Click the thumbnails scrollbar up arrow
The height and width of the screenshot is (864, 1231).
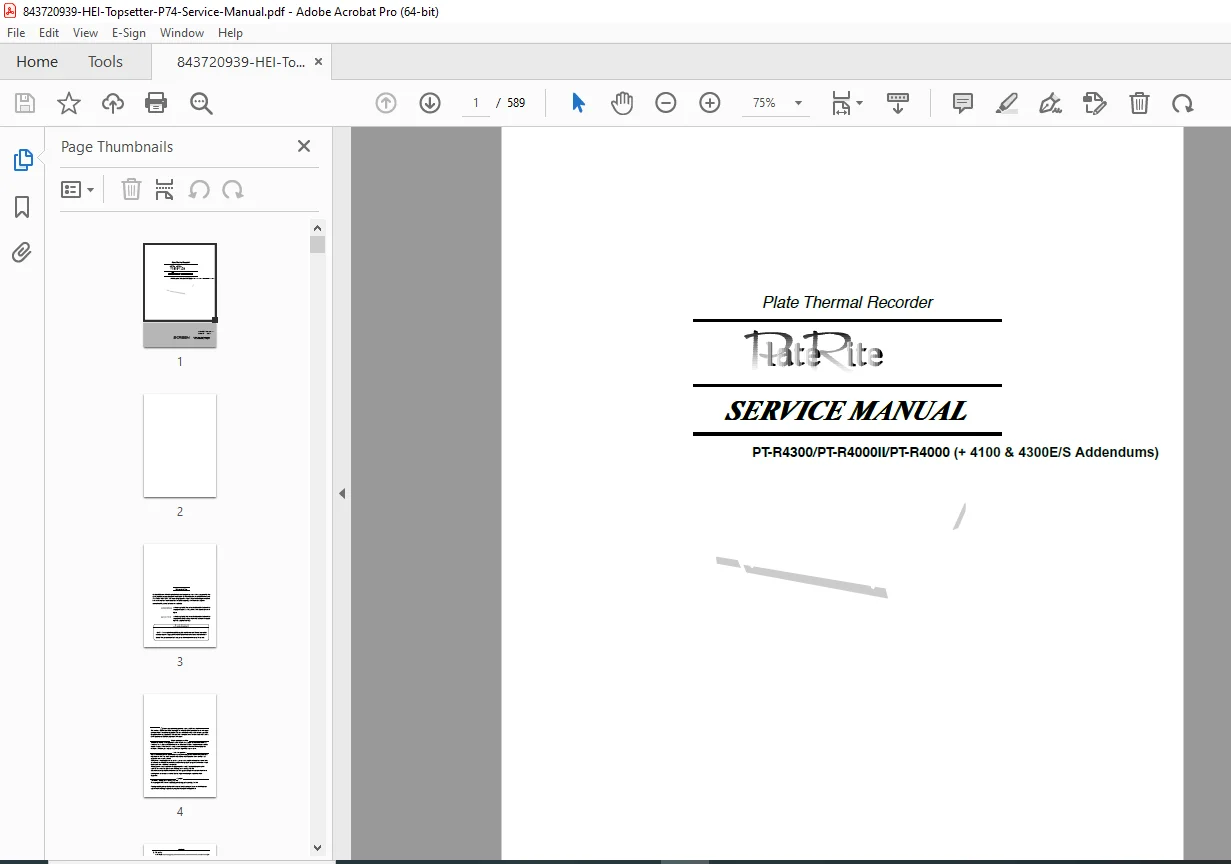click(x=317, y=227)
